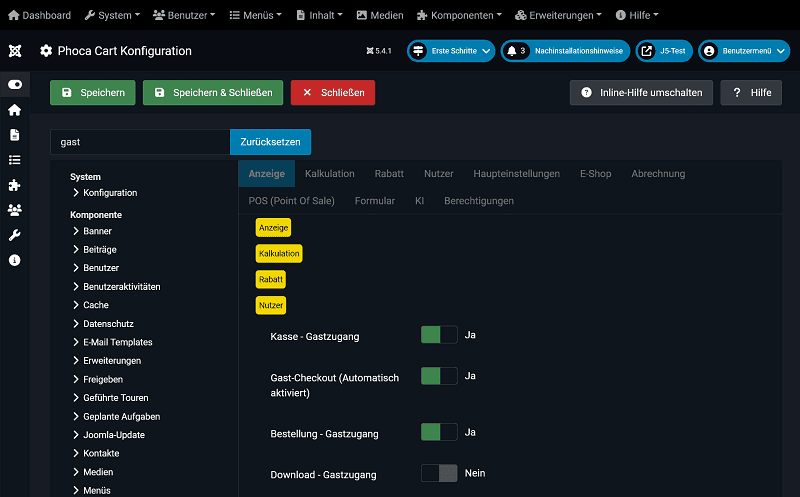
Task: Turn off Bestellung - Gastzugang toggle
Action: click(x=439, y=432)
